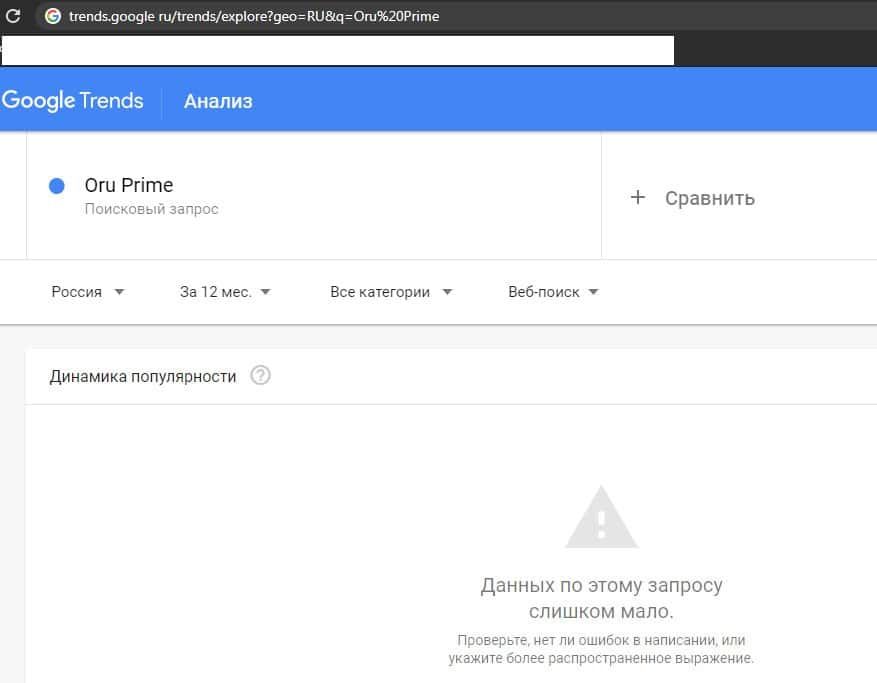
Task: Click the Поисковый запрос label
Action: click(152, 209)
